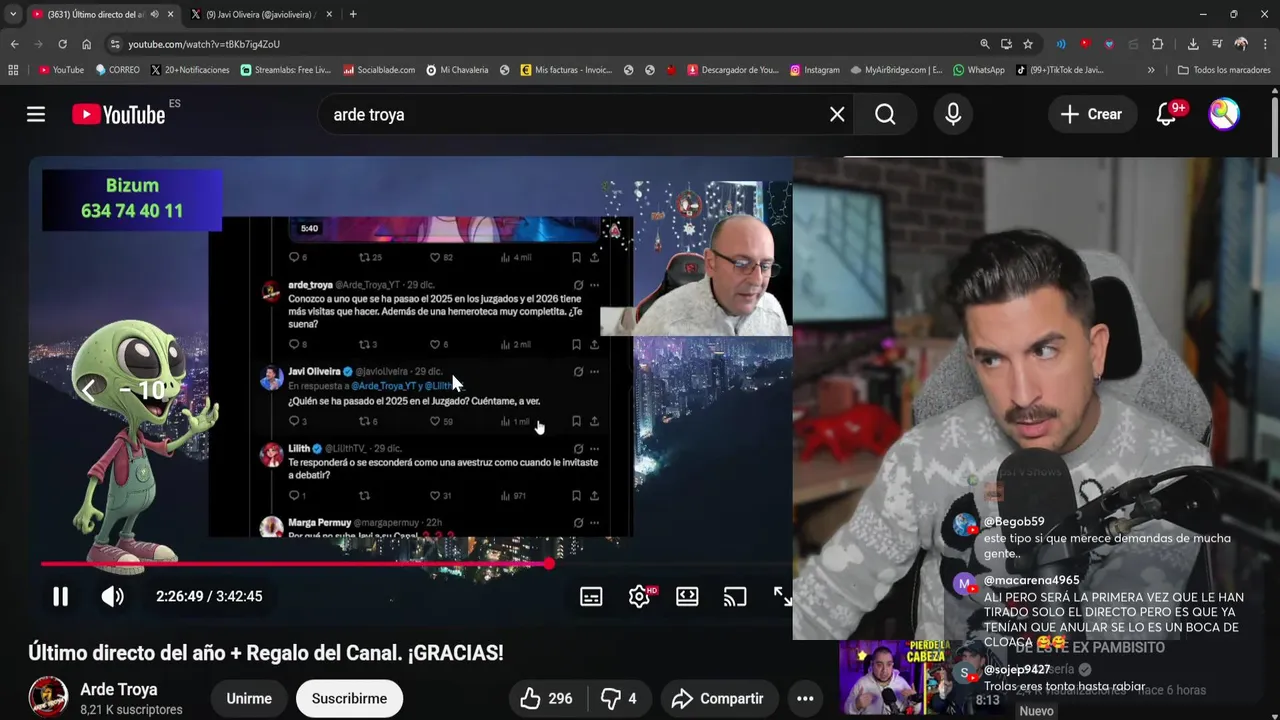Open the CORREO bookmark
Viewport: 1280px width, 720px height.
coord(117,70)
